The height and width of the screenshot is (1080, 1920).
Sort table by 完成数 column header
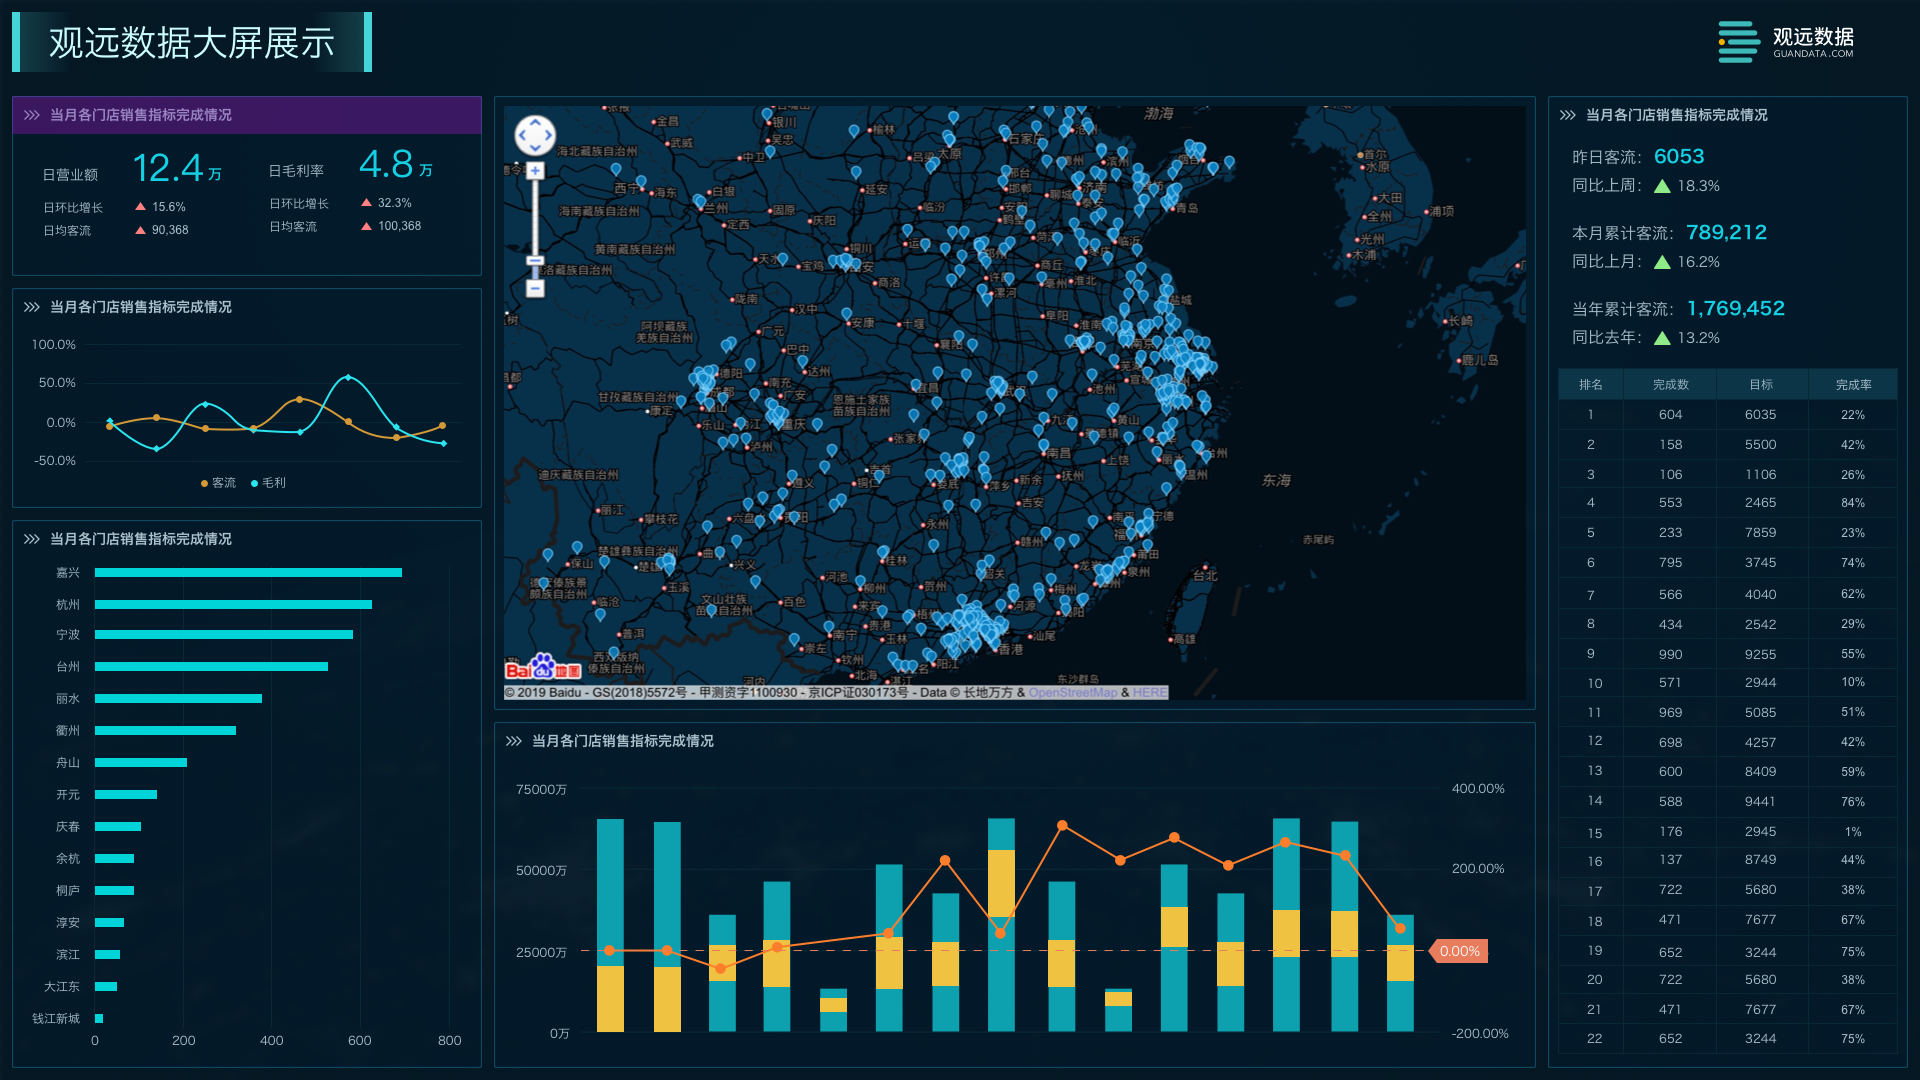1671,385
